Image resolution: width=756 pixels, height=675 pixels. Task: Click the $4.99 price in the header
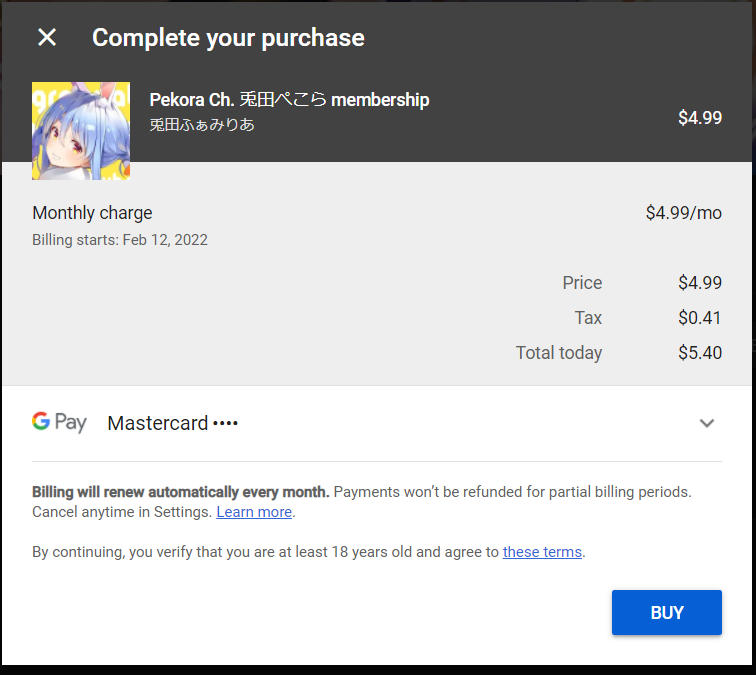point(699,117)
